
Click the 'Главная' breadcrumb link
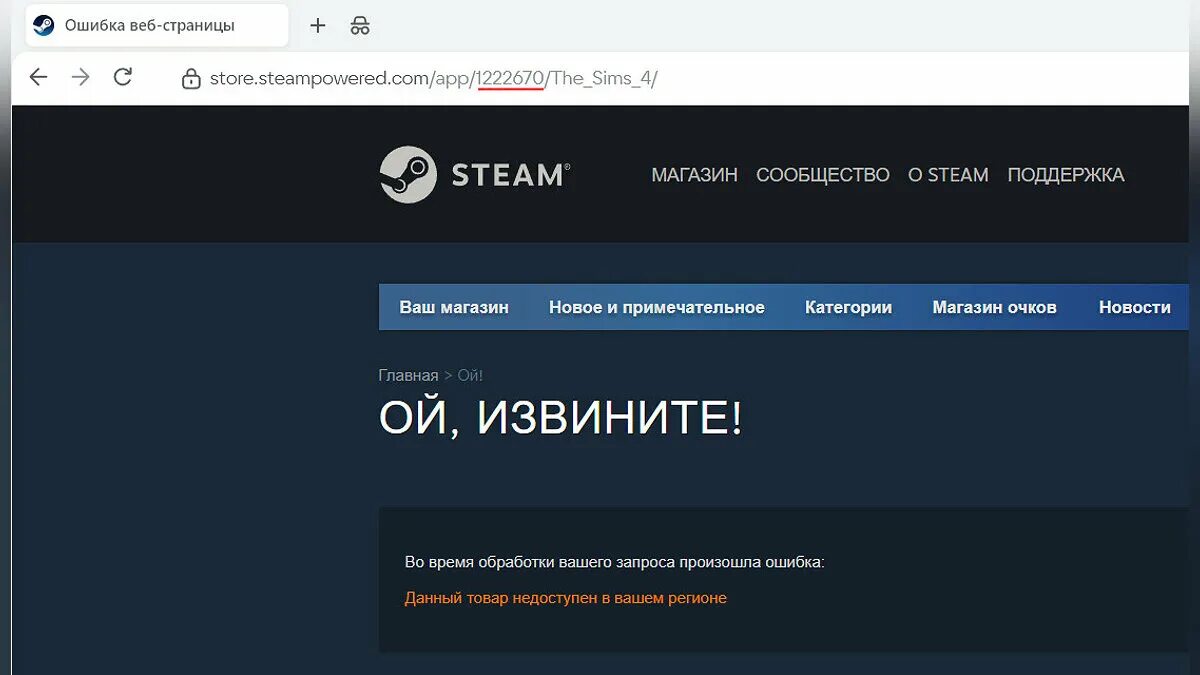[408, 375]
